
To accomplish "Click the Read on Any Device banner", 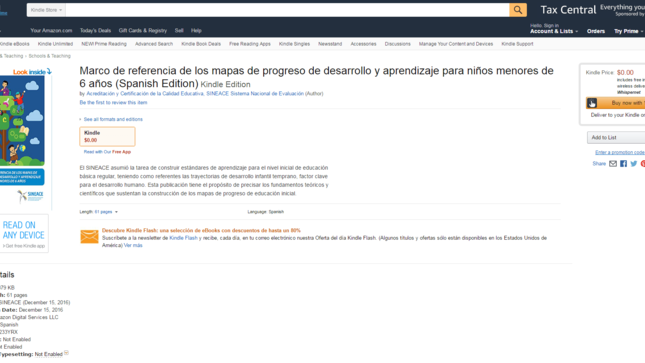I will [24, 233].
